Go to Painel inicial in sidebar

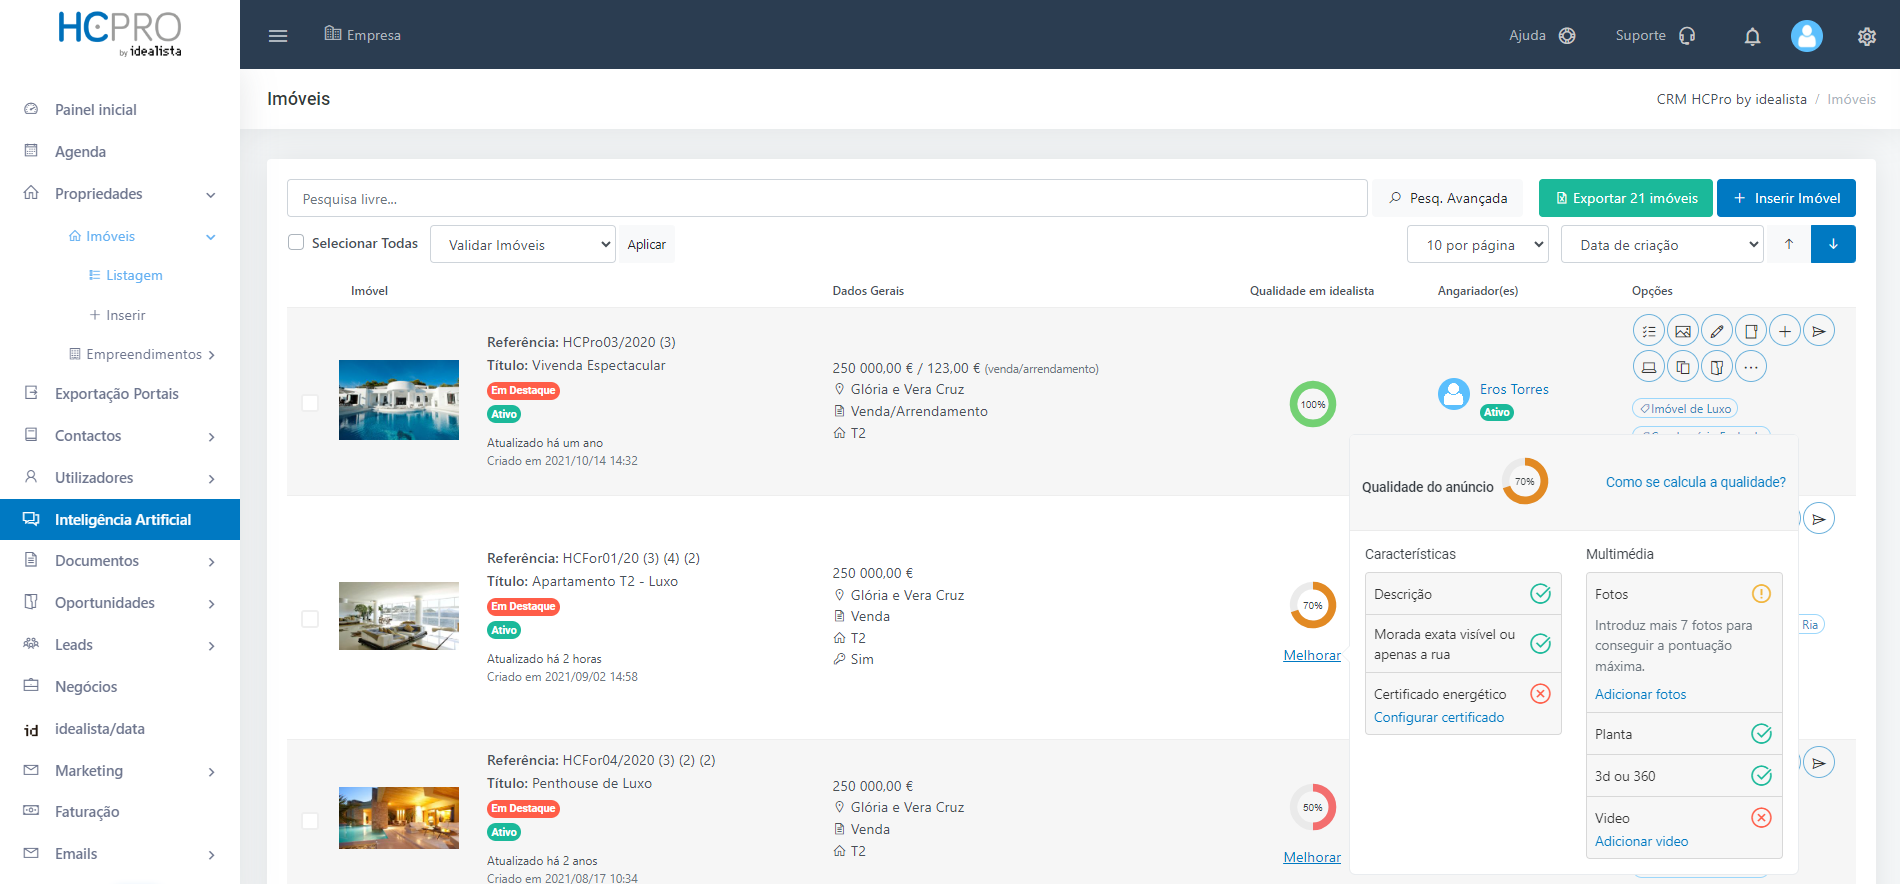tap(96, 110)
